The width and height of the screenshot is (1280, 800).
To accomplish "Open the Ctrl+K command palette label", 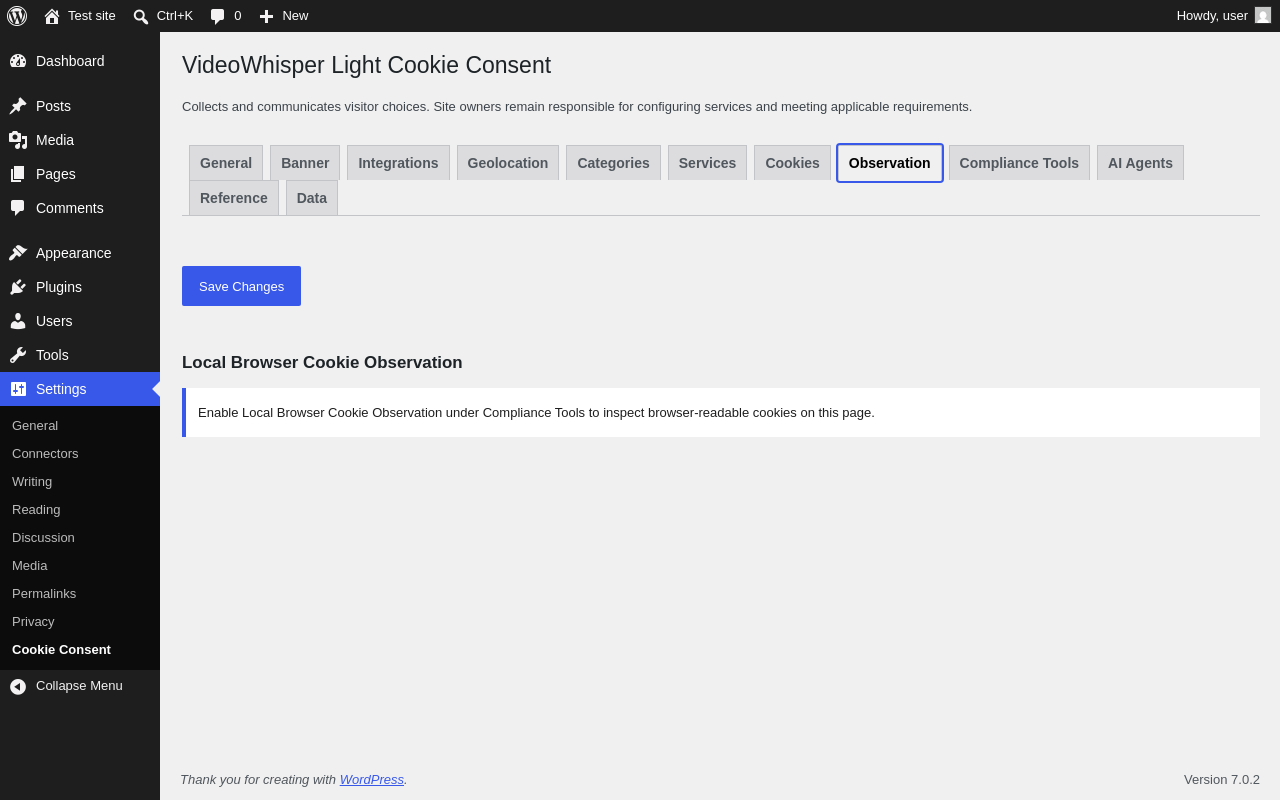I will tap(175, 15).
